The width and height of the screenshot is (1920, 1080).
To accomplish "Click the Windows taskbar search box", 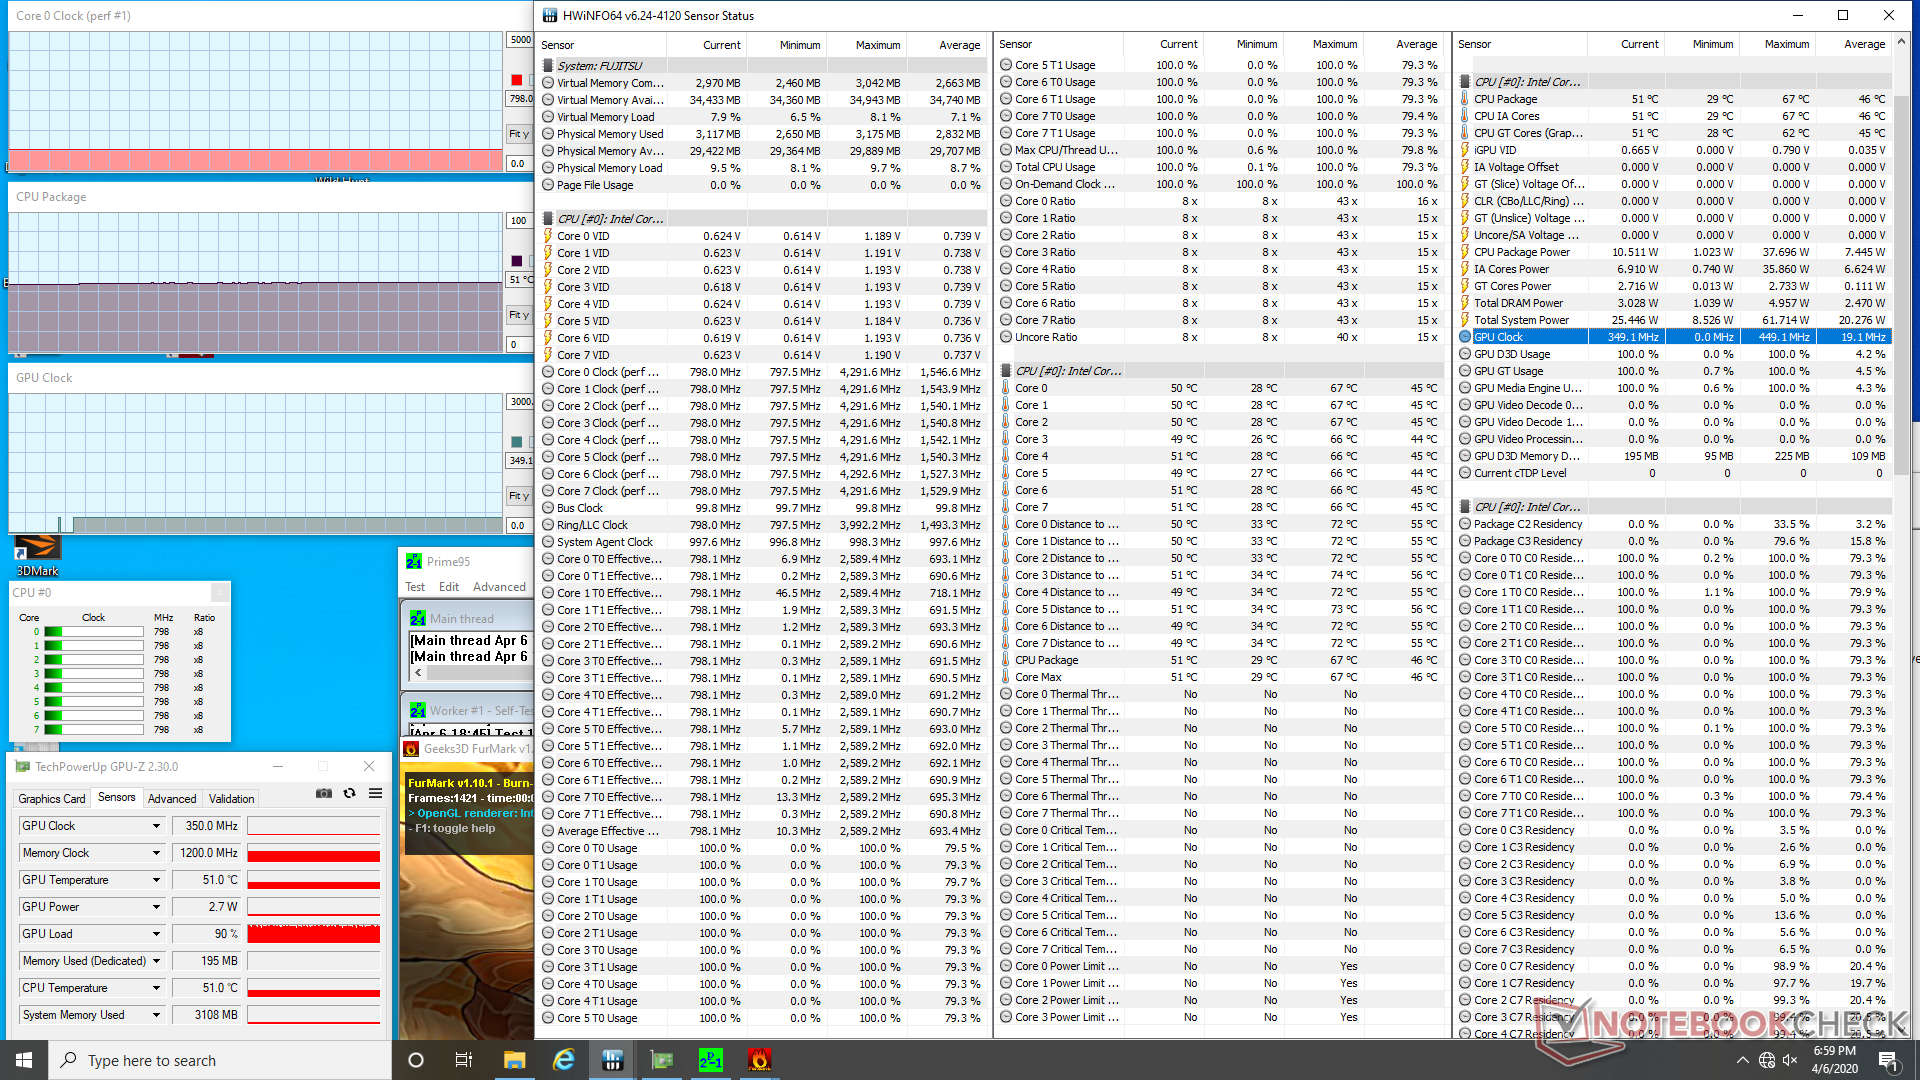I will (x=220, y=1060).
